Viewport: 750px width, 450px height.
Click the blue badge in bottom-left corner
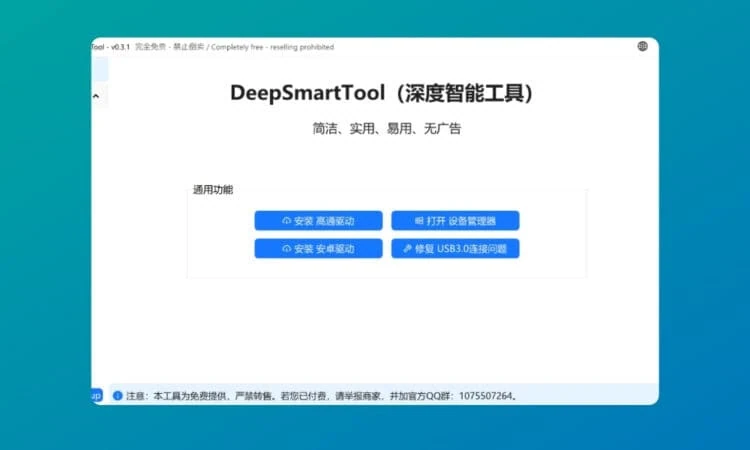pyautogui.click(x=97, y=395)
